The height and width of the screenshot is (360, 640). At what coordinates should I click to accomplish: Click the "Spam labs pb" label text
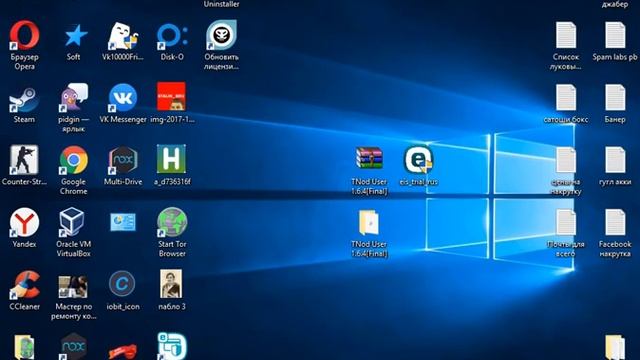tap(615, 57)
